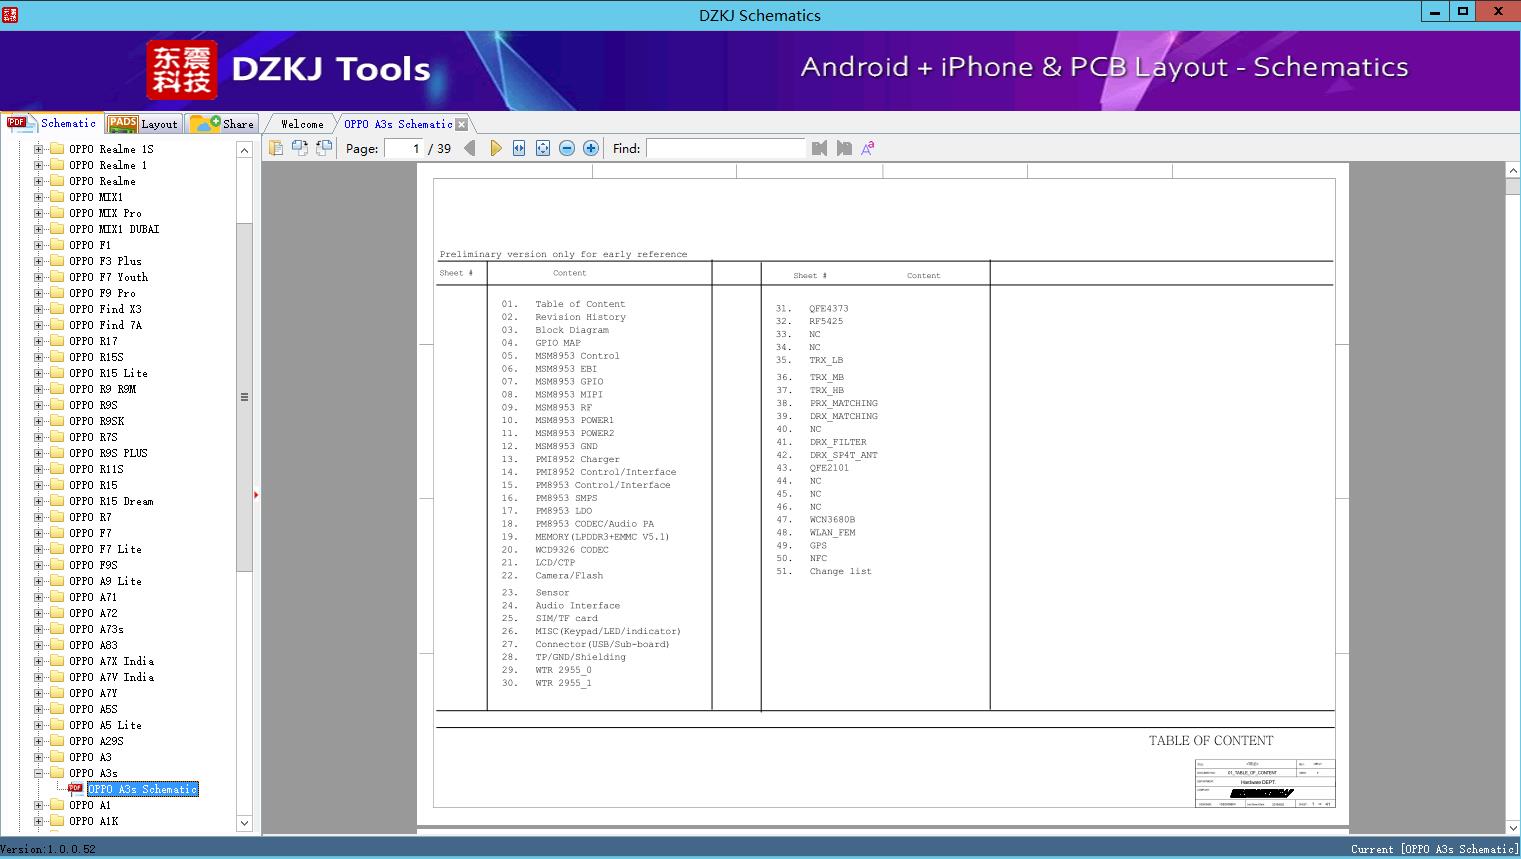Click the find next icon
This screenshot has width=1521, height=859.
click(844, 148)
